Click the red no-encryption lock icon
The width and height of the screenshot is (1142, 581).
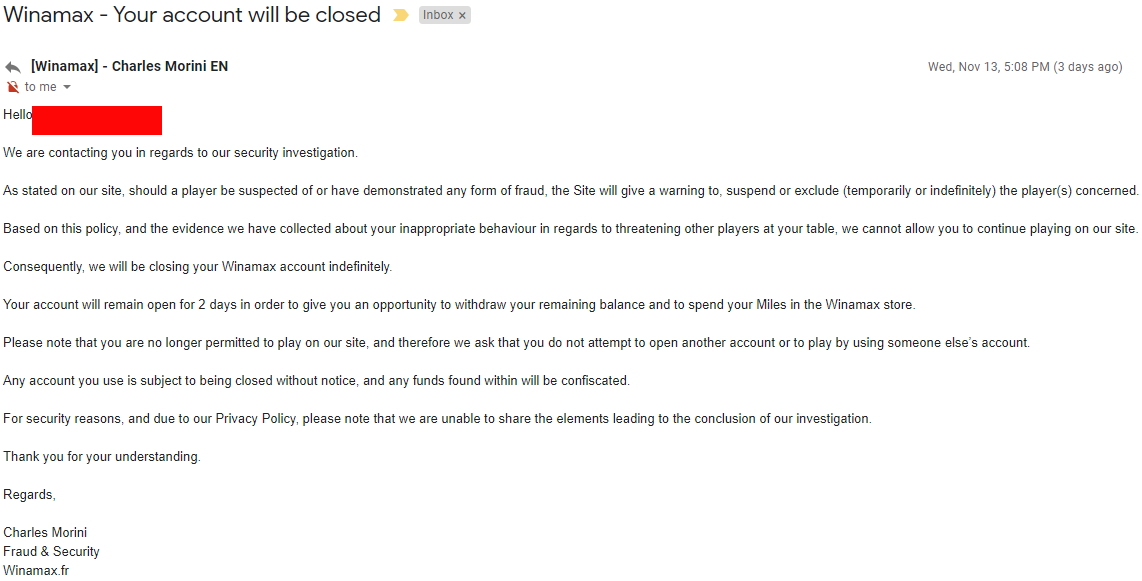[12, 87]
